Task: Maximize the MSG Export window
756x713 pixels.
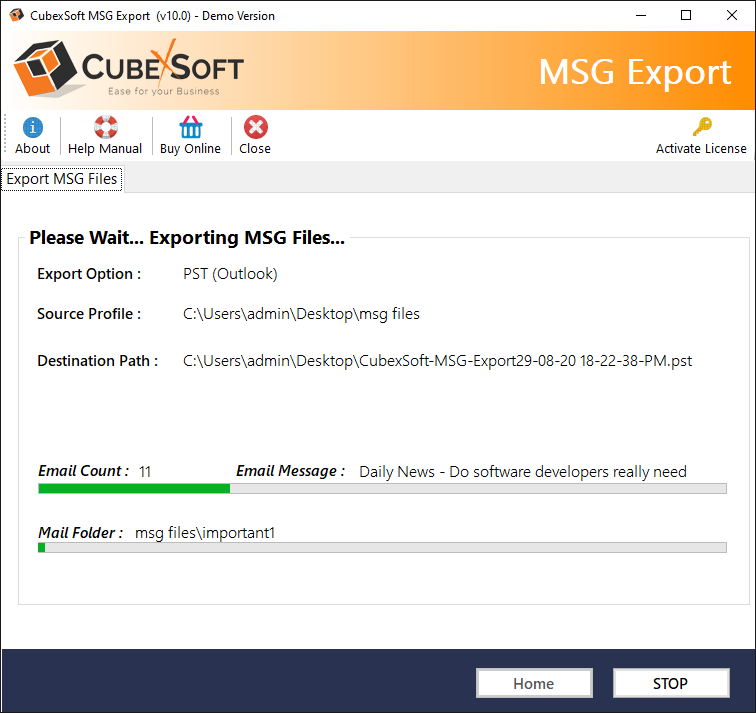Action: coord(686,15)
